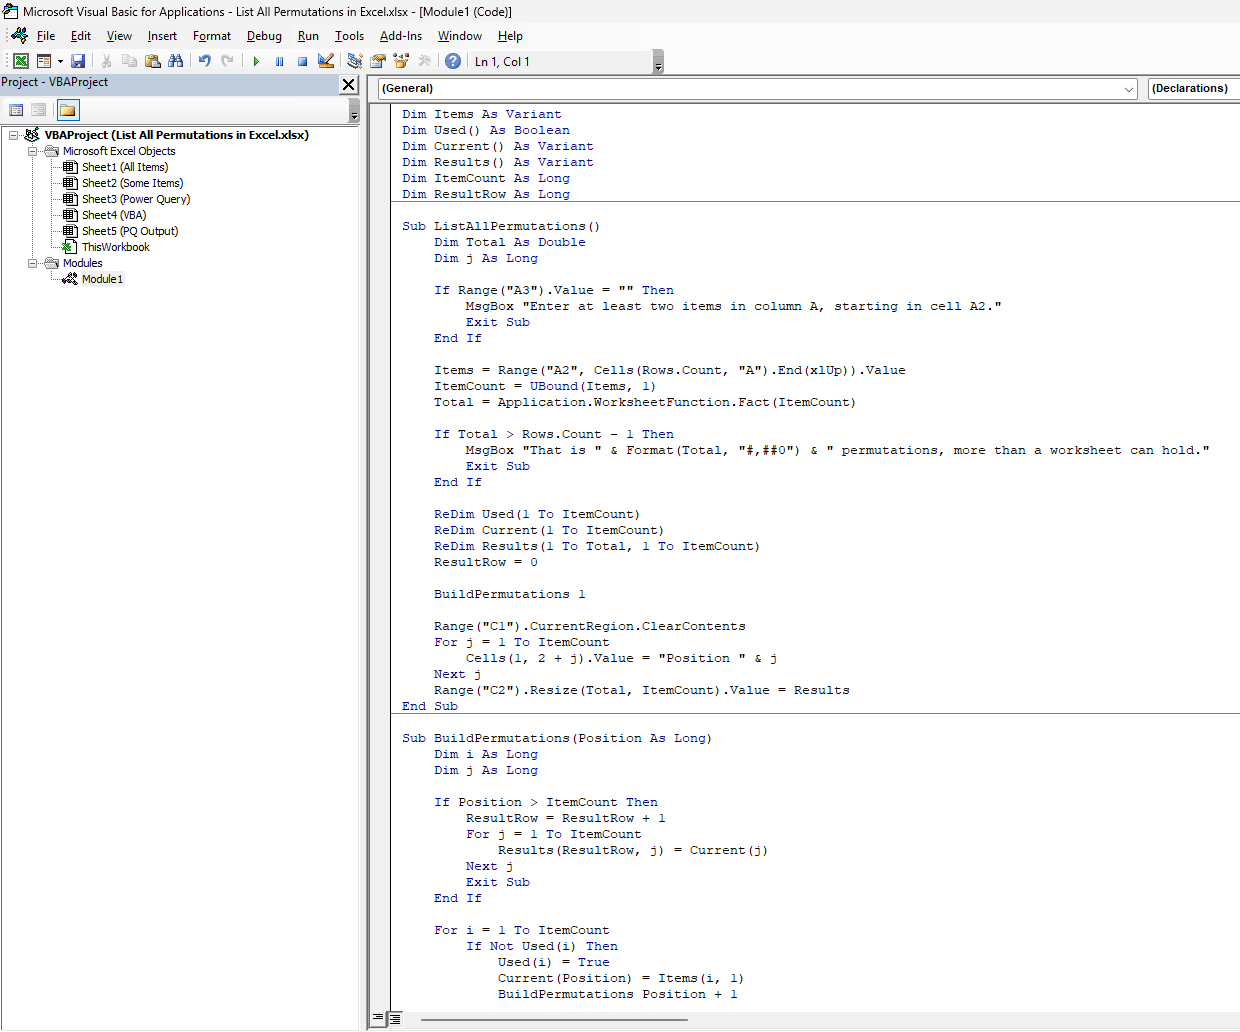The height and width of the screenshot is (1032, 1240).
Task: Open the (General) object dropdown
Action: (757, 88)
